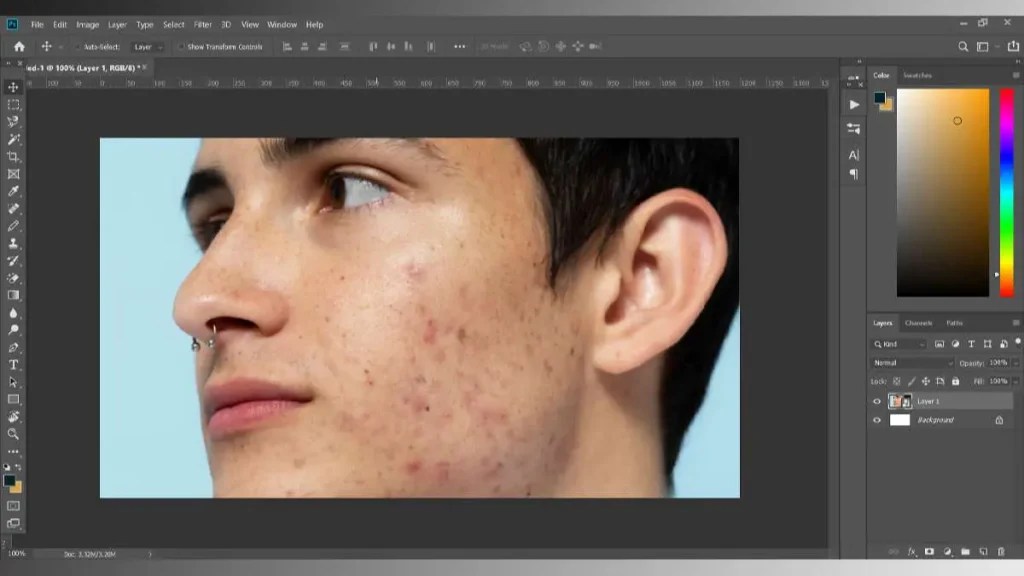Open the Normal blend mode dropdown
Image resolution: width=1024 pixels, height=576 pixels.
click(x=910, y=362)
